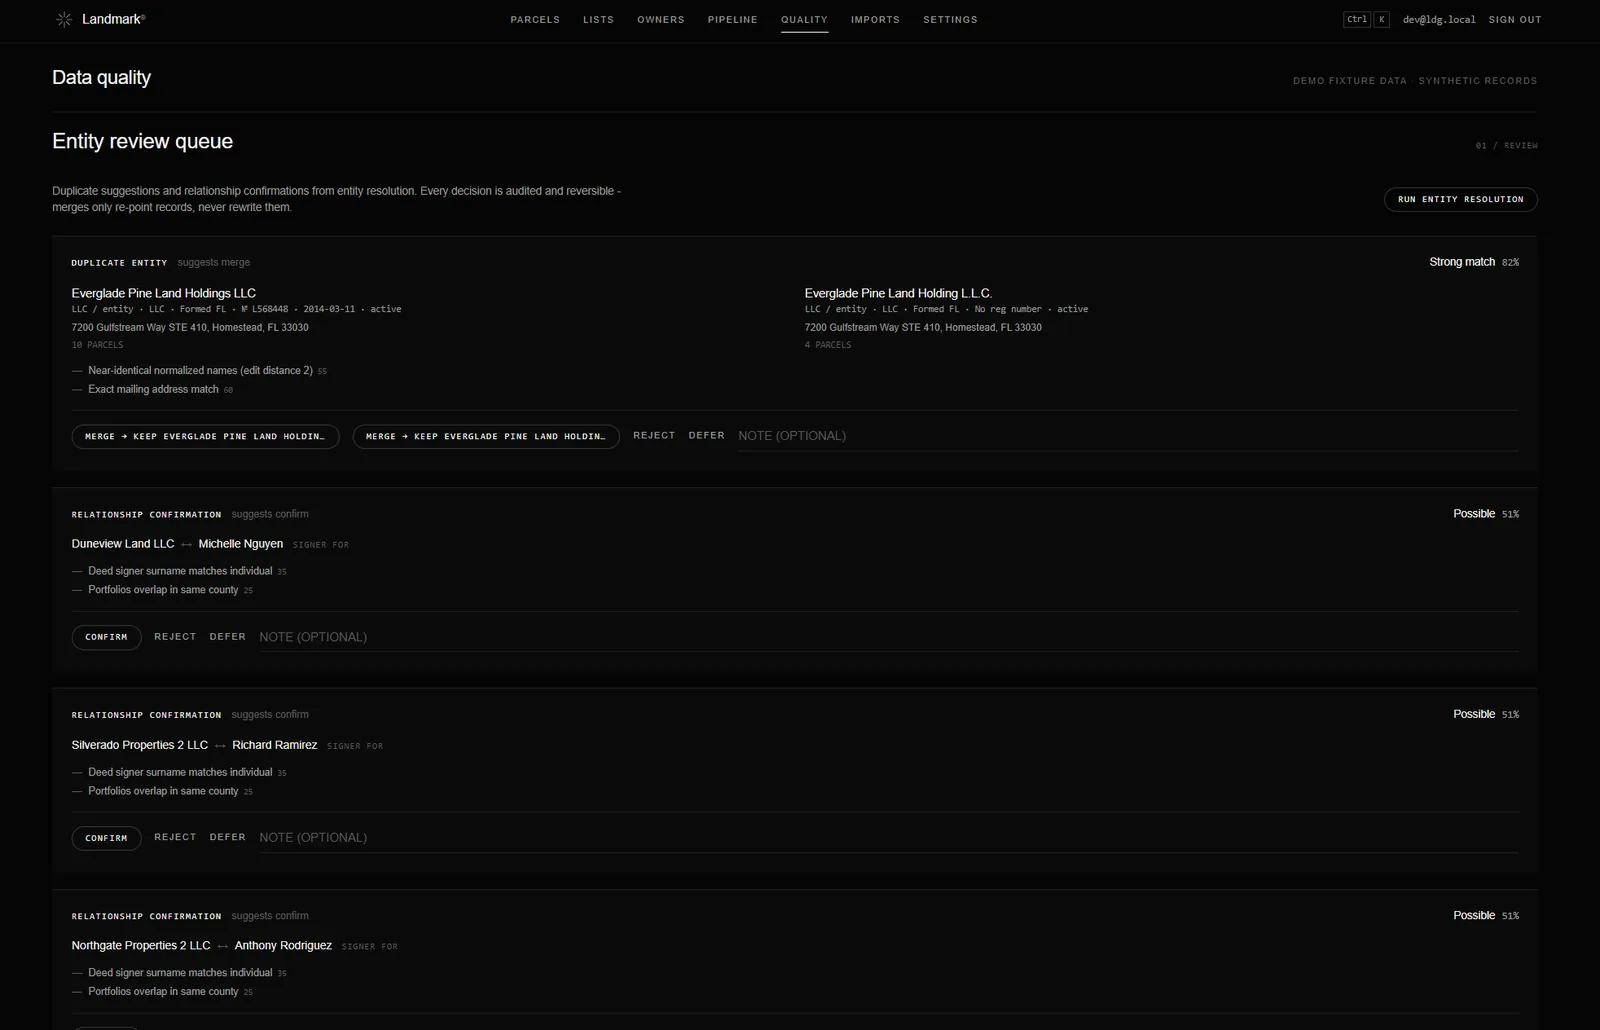The image size is (1600, 1030).
Task: Open the Parcels nav tab
Action: [535, 20]
